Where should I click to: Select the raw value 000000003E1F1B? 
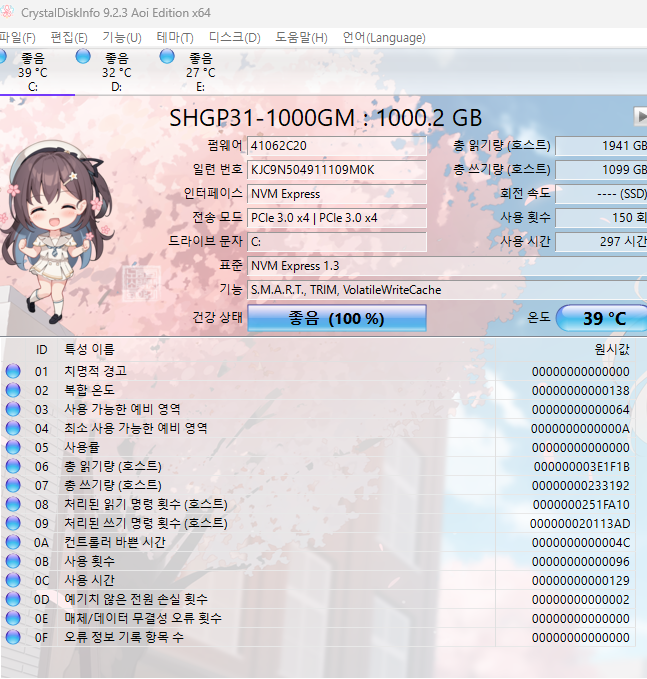(x=582, y=467)
